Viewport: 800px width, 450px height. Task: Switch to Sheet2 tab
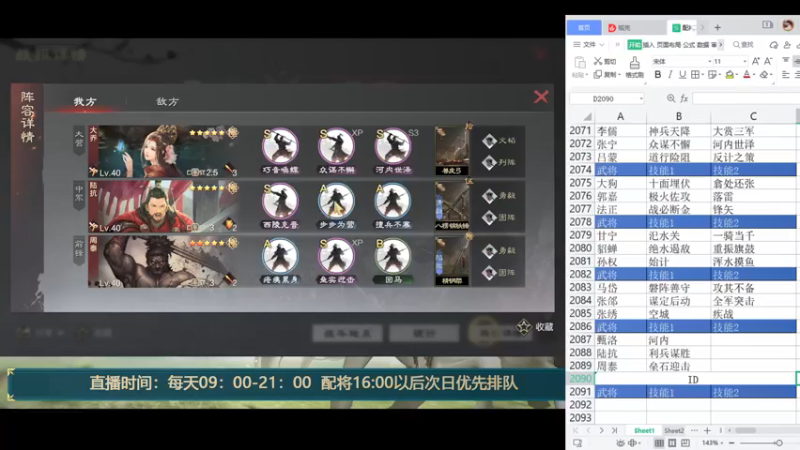(673, 431)
